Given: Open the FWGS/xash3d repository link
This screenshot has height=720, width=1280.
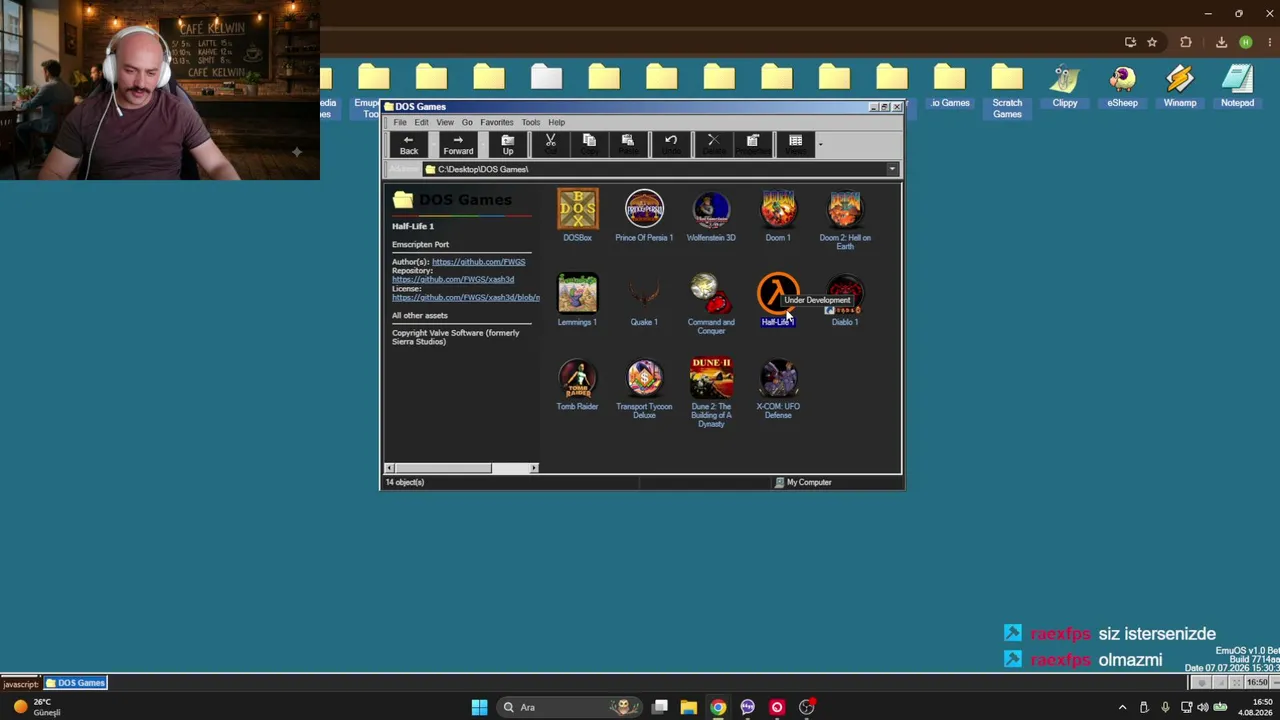Looking at the screenshot, I should (453, 280).
